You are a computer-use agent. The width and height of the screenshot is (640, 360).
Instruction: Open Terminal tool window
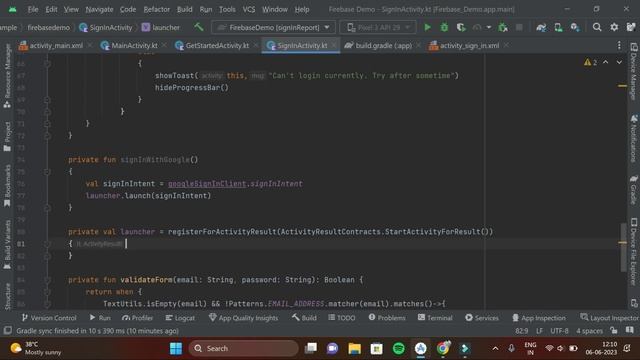(435, 318)
